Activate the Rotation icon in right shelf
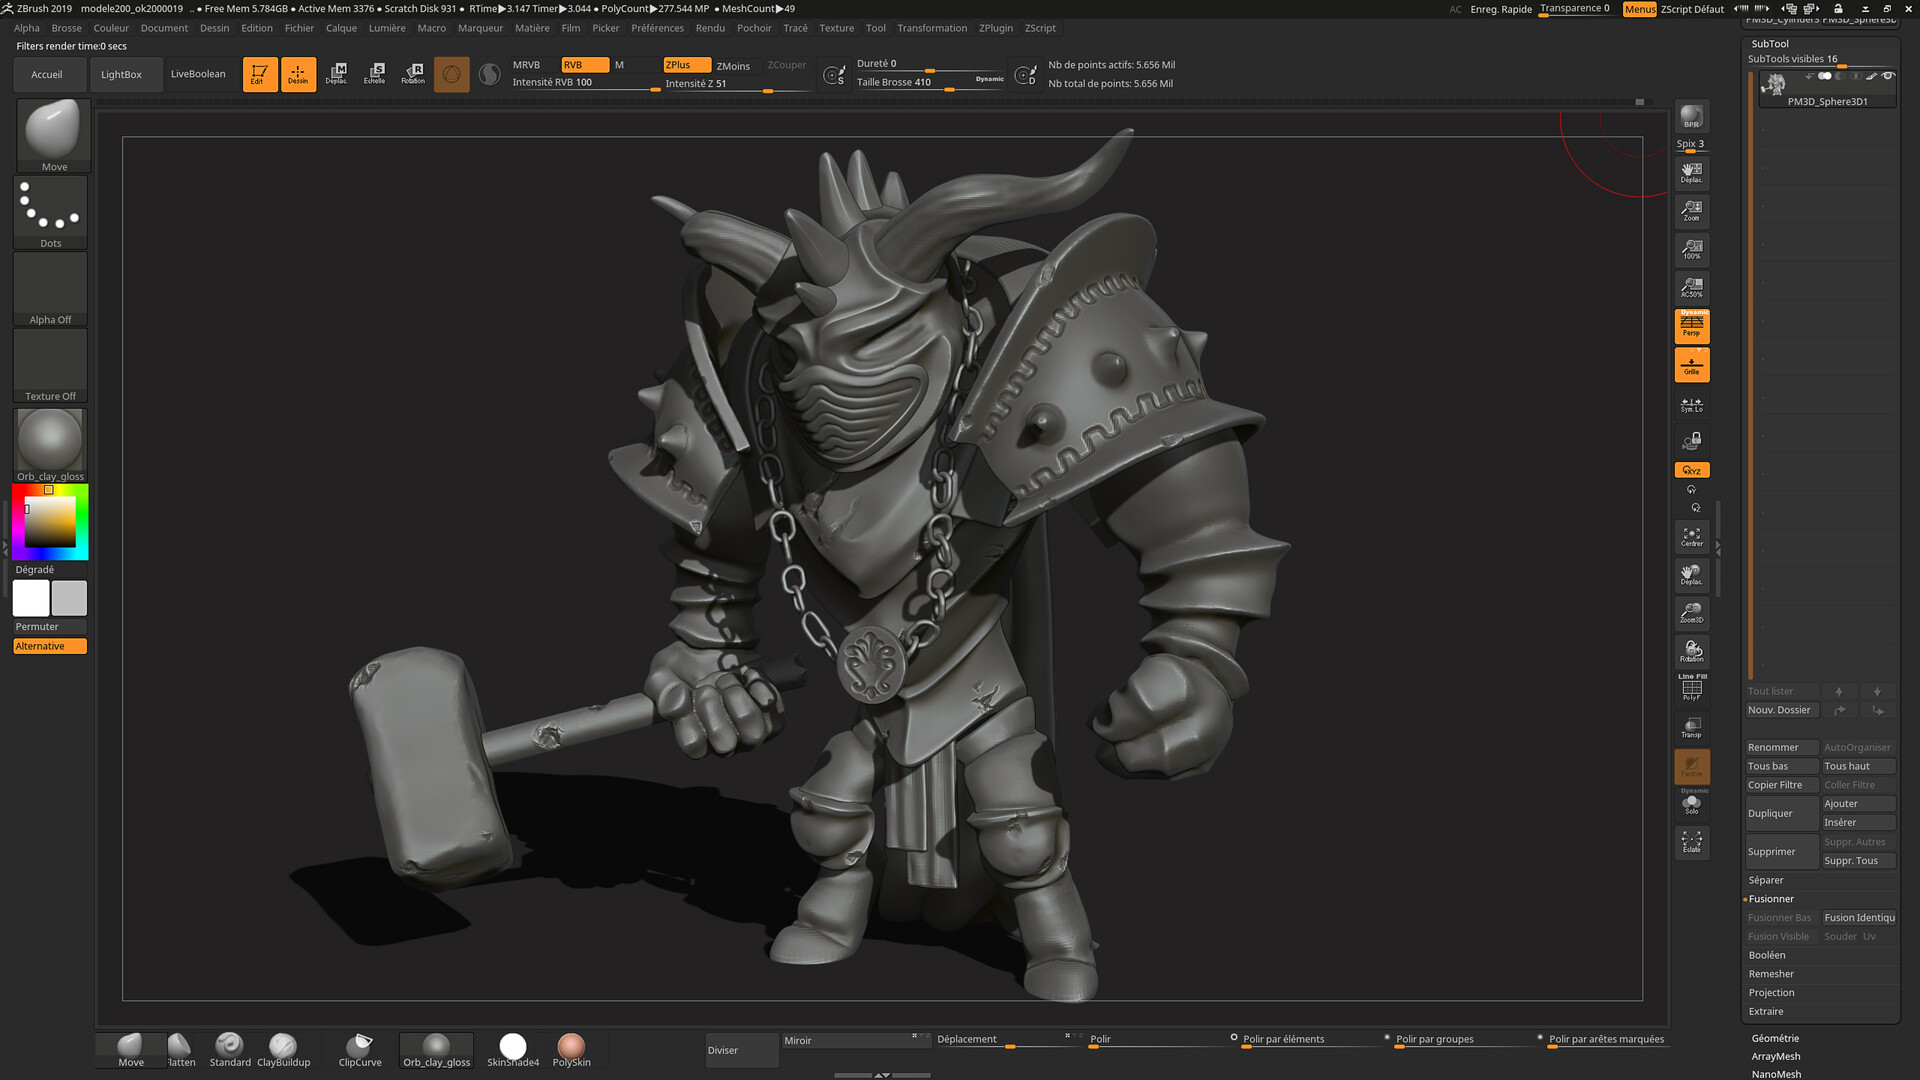This screenshot has width=1920, height=1080. (x=1691, y=651)
